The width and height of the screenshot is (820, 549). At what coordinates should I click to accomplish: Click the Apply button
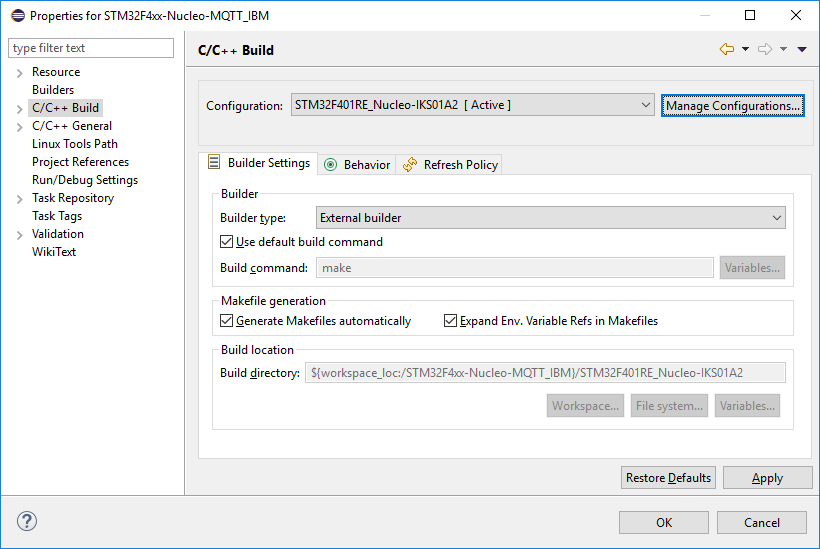click(768, 478)
